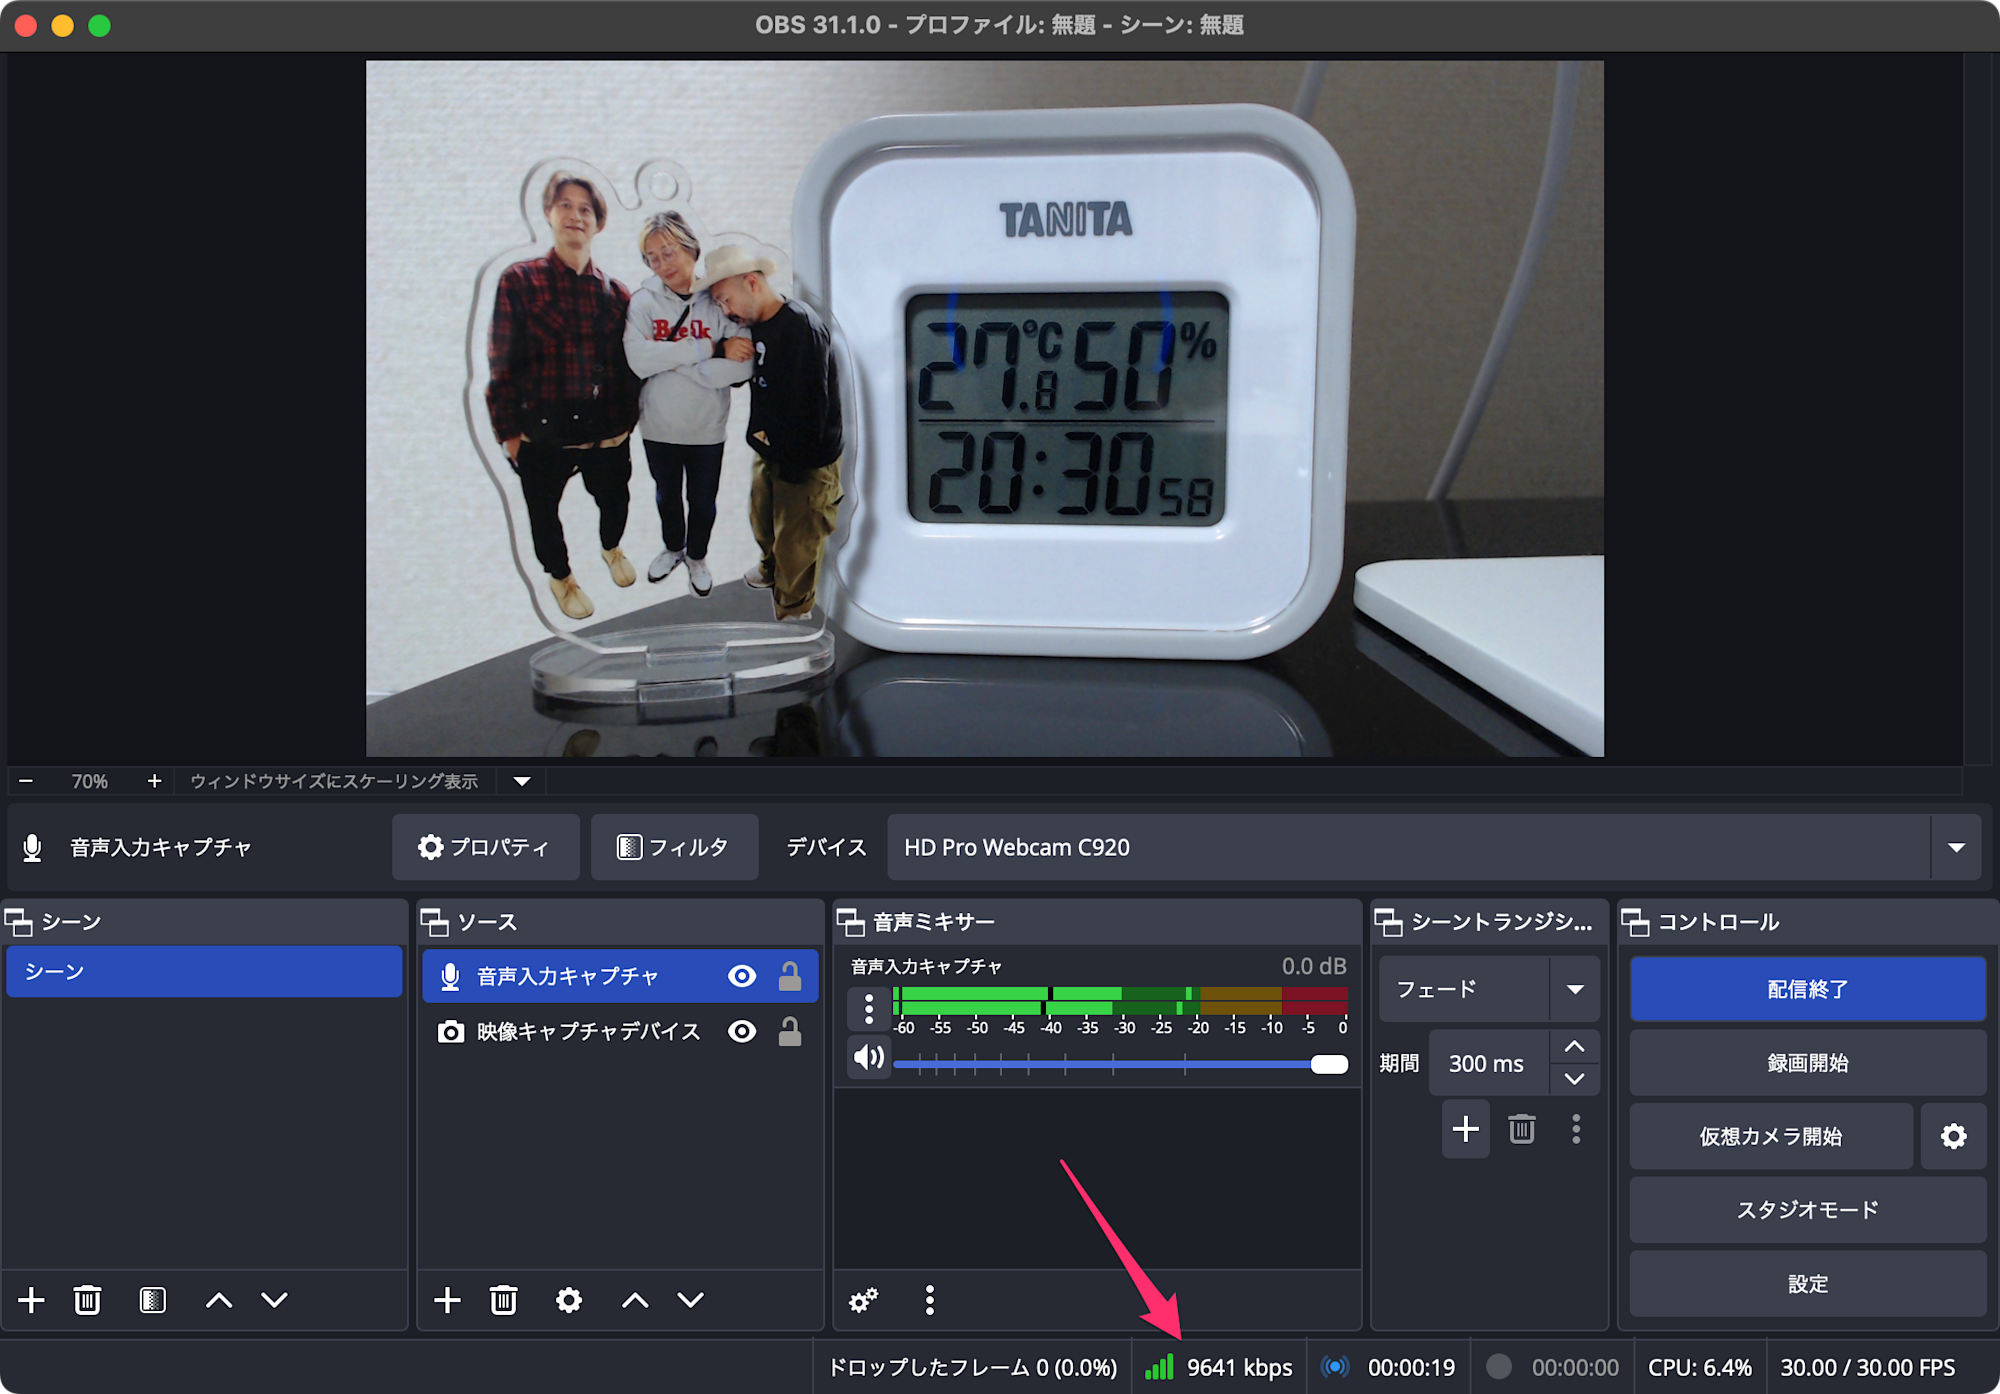Open プロパティ for selected source

pyautogui.click(x=485, y=847)
